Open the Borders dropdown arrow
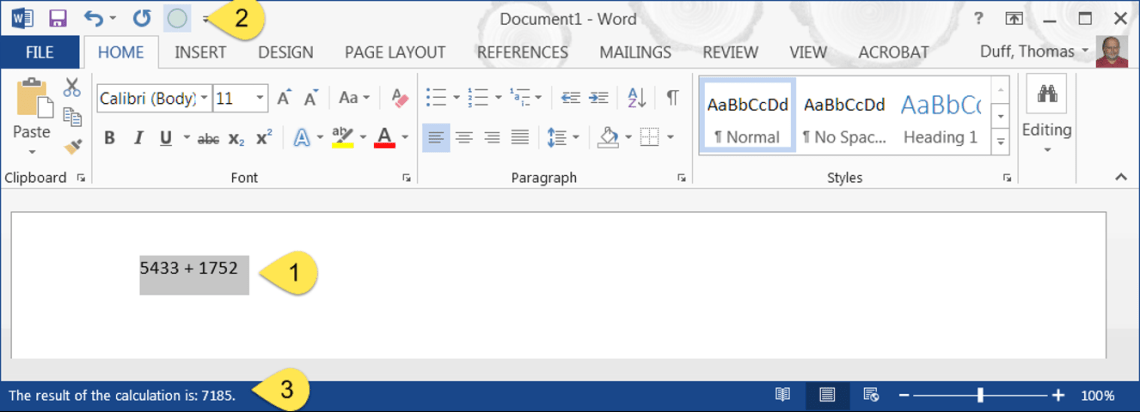The image size is (1140, 412). point(670,137)
